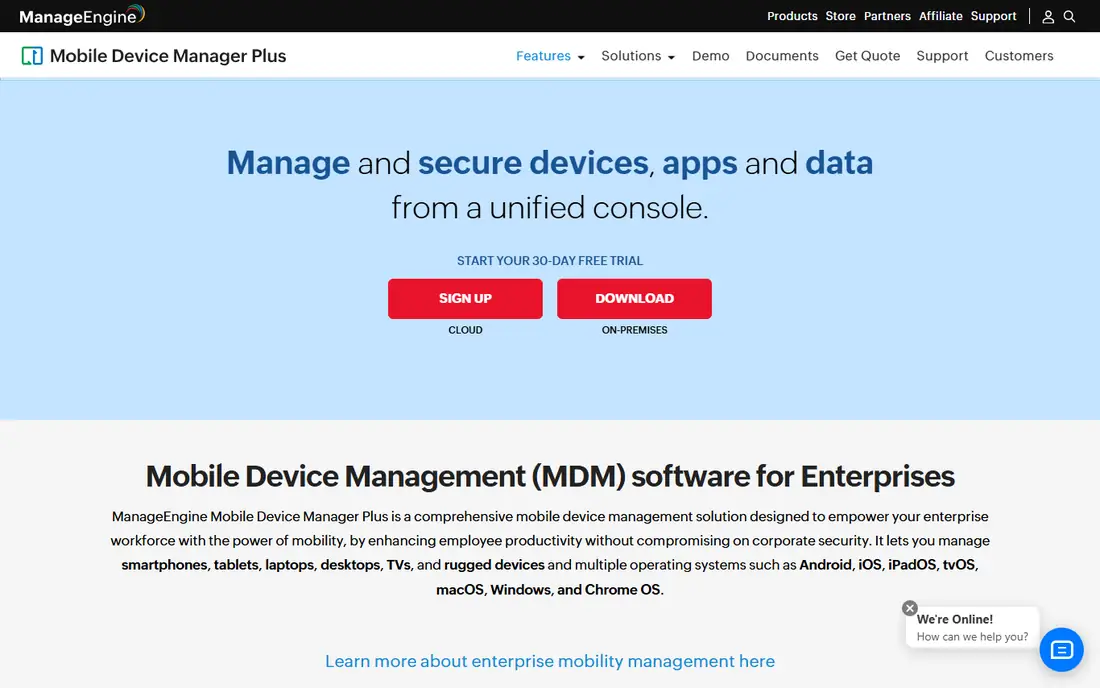Click the We're Online chat message
The width and height of the screenshot is (1100, 688).
[972, 627]
